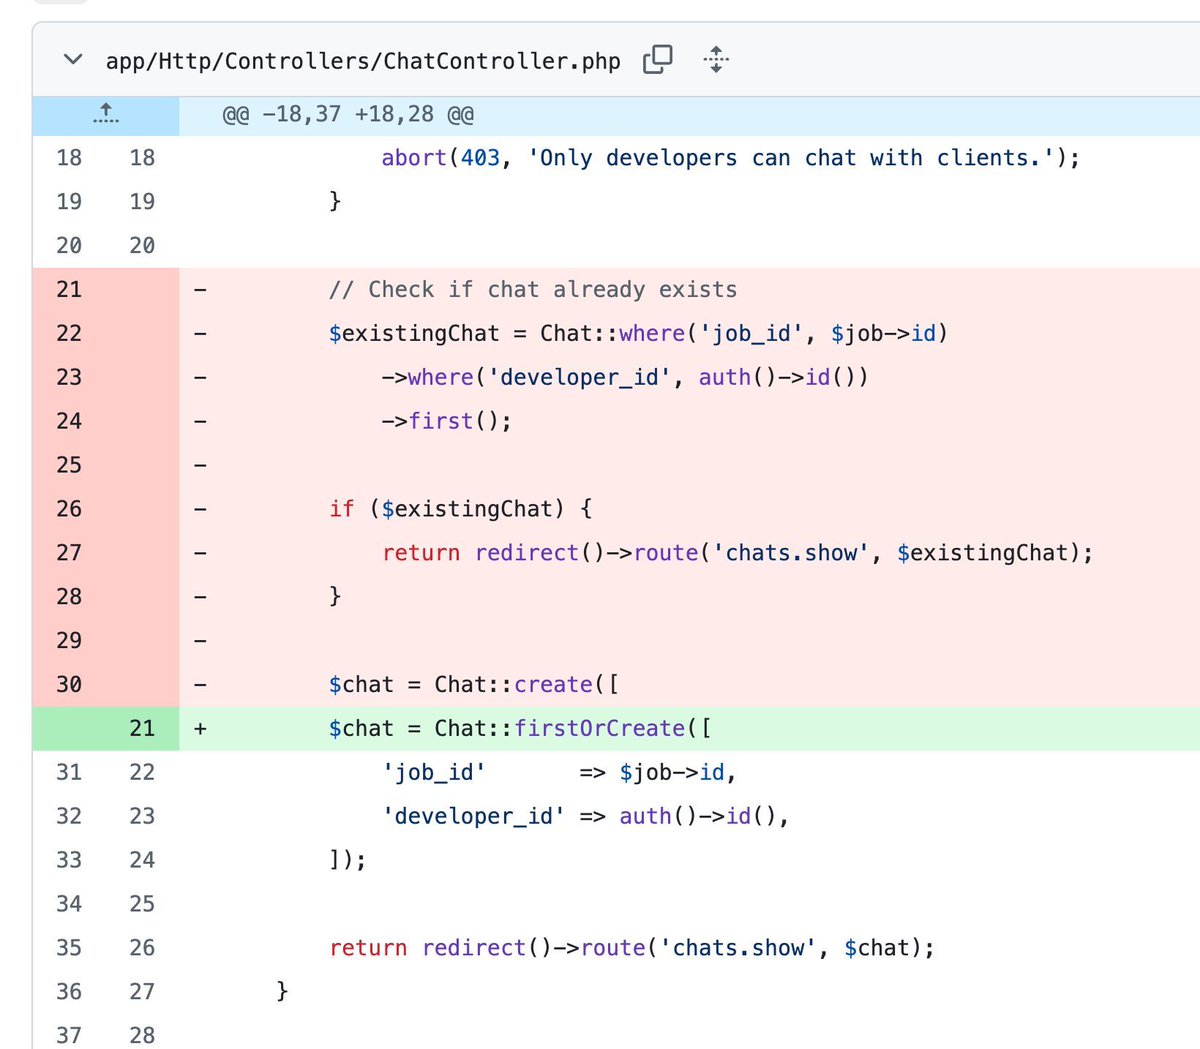The image size is (1200, 1049).
Task: Click the removed Chat::create([ line
Action: coord(473,685)
